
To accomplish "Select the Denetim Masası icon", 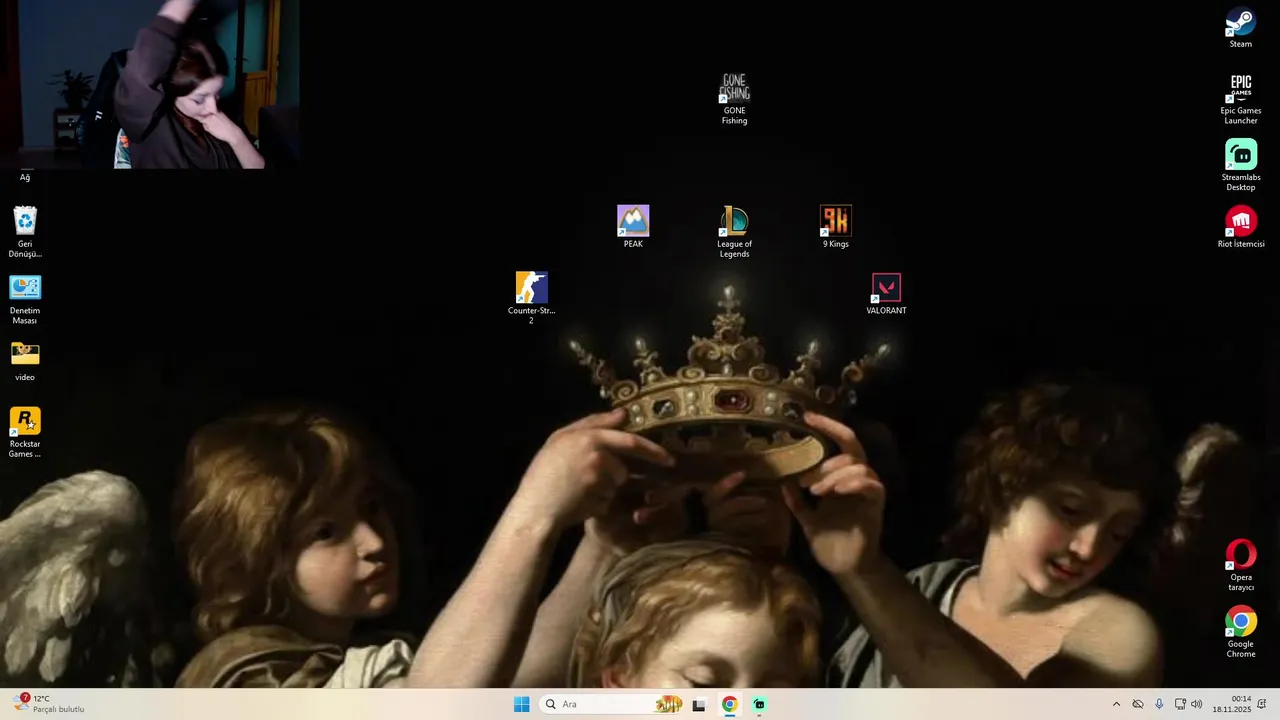I will coord(25,299).
